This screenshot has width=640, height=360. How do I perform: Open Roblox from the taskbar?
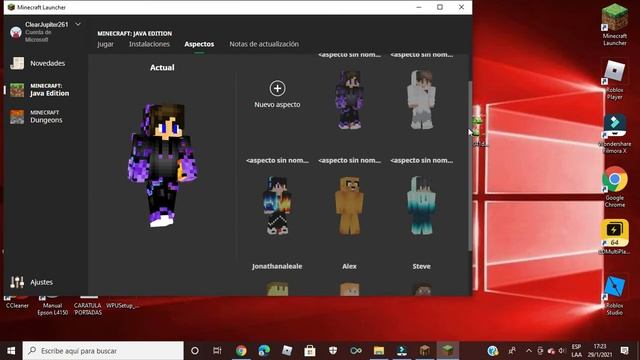point(287,351)
